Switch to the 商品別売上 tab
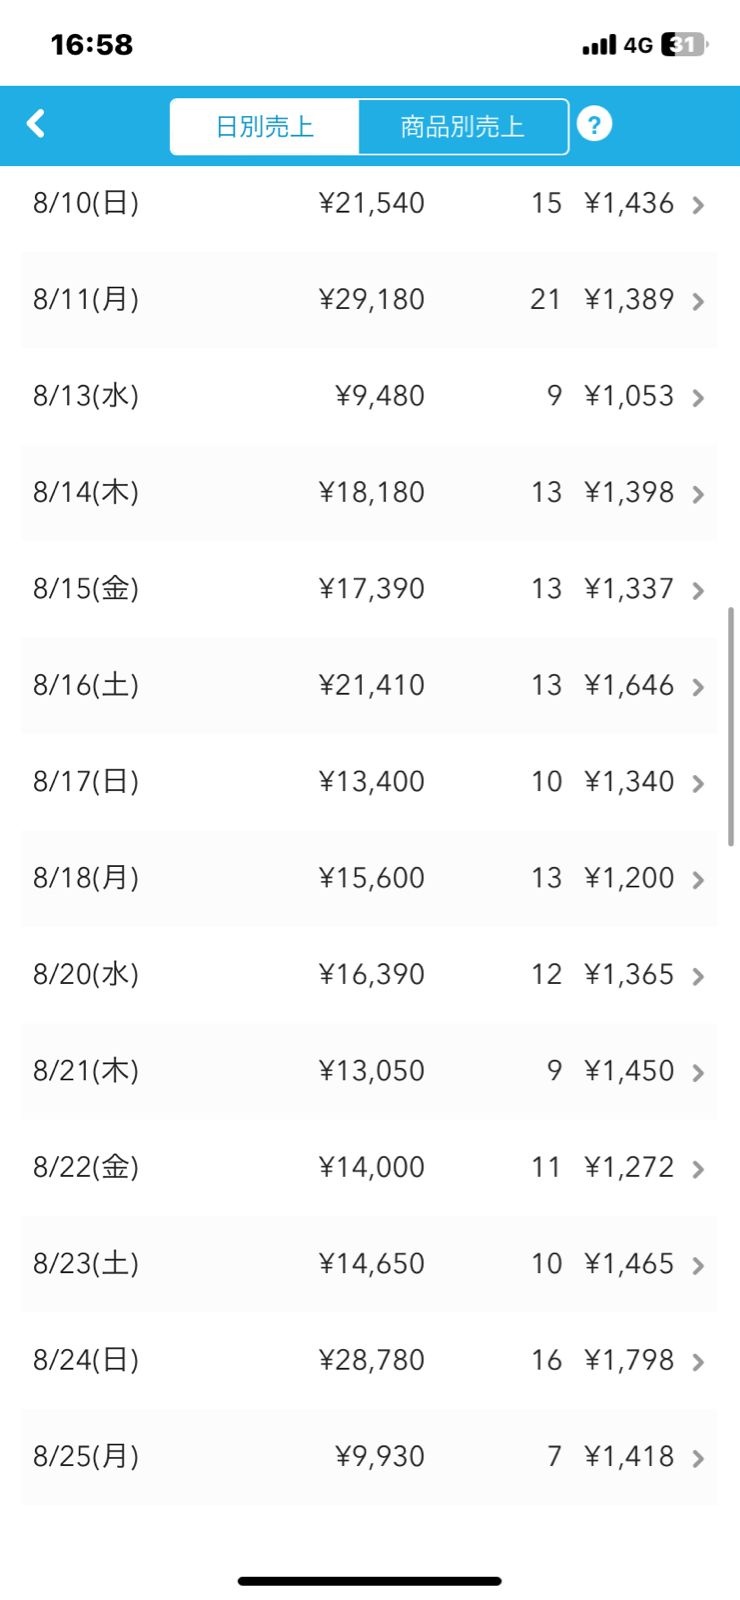This screenshot has width=740, height=1600. 462,127
